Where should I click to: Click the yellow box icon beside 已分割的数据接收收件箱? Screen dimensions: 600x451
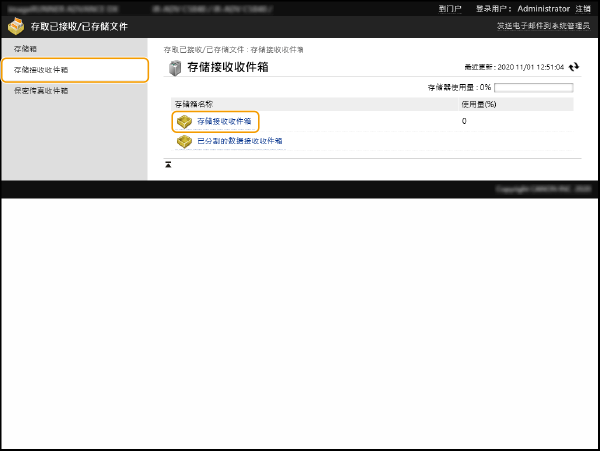point(184,141)
